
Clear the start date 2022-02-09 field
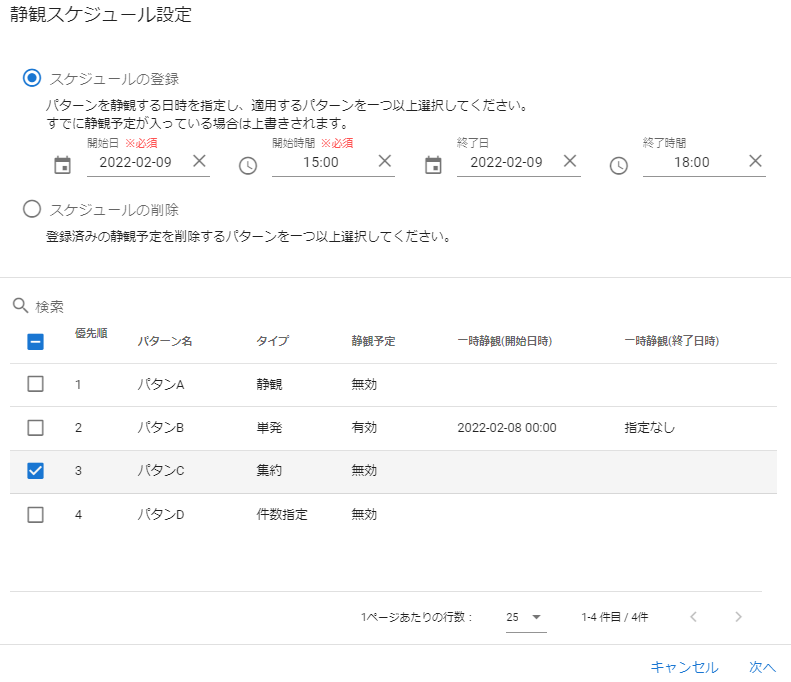[199, 162]
